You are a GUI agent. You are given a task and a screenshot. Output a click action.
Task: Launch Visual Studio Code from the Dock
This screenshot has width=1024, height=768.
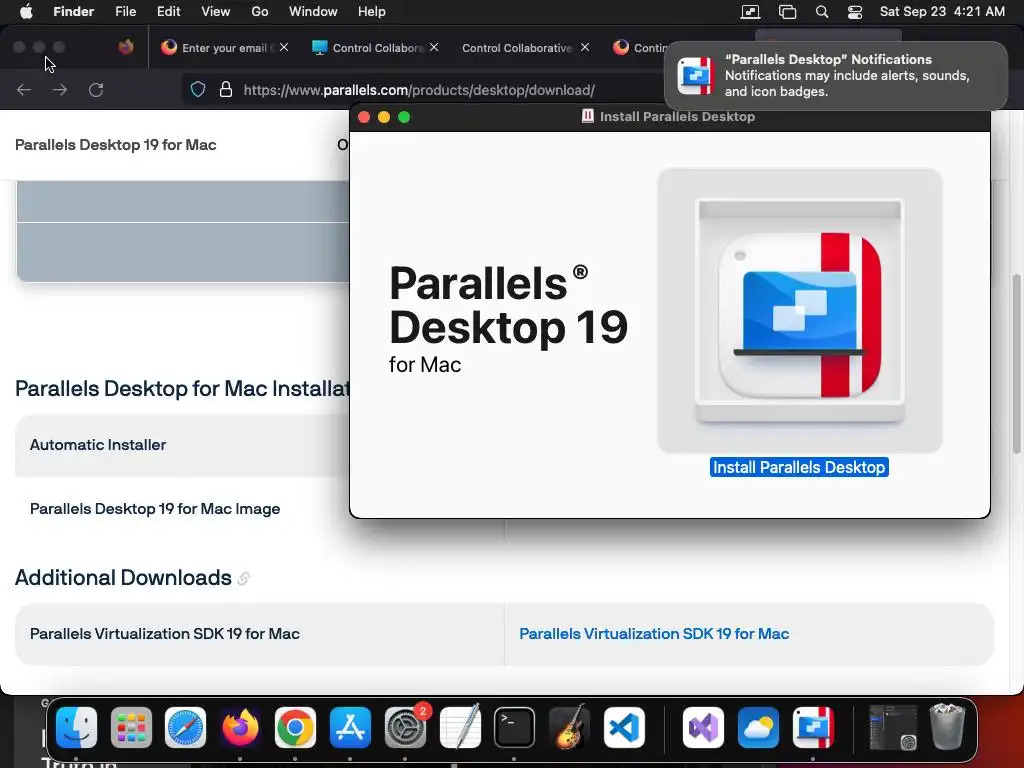pos(624,728)
